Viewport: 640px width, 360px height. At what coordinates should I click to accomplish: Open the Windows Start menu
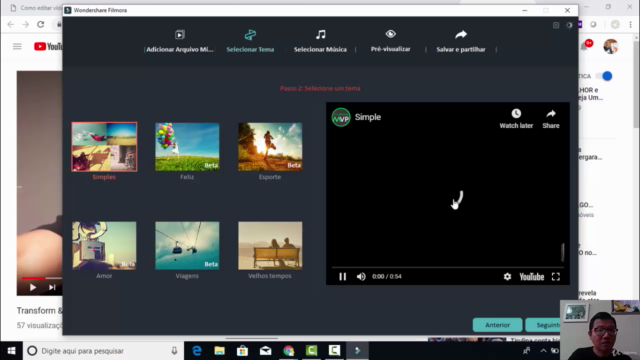coord(11,351)
